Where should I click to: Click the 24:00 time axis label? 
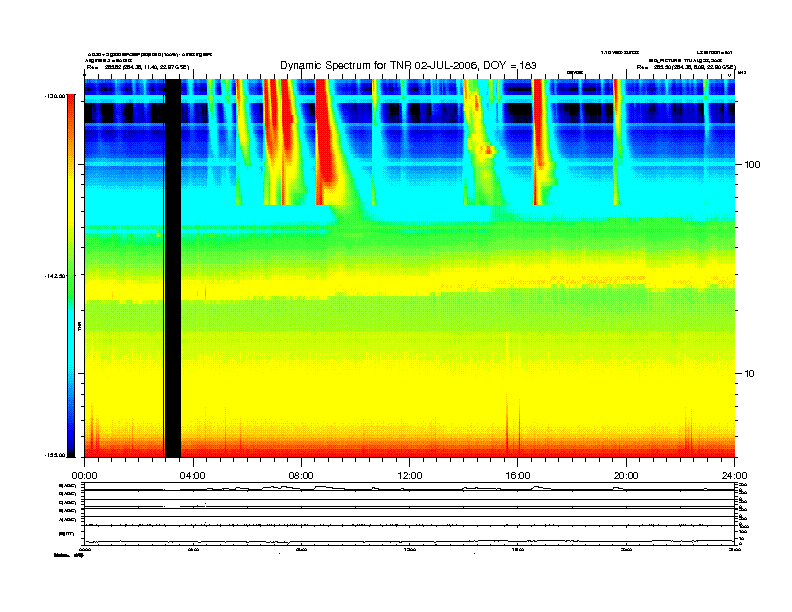tap(734, 476)
